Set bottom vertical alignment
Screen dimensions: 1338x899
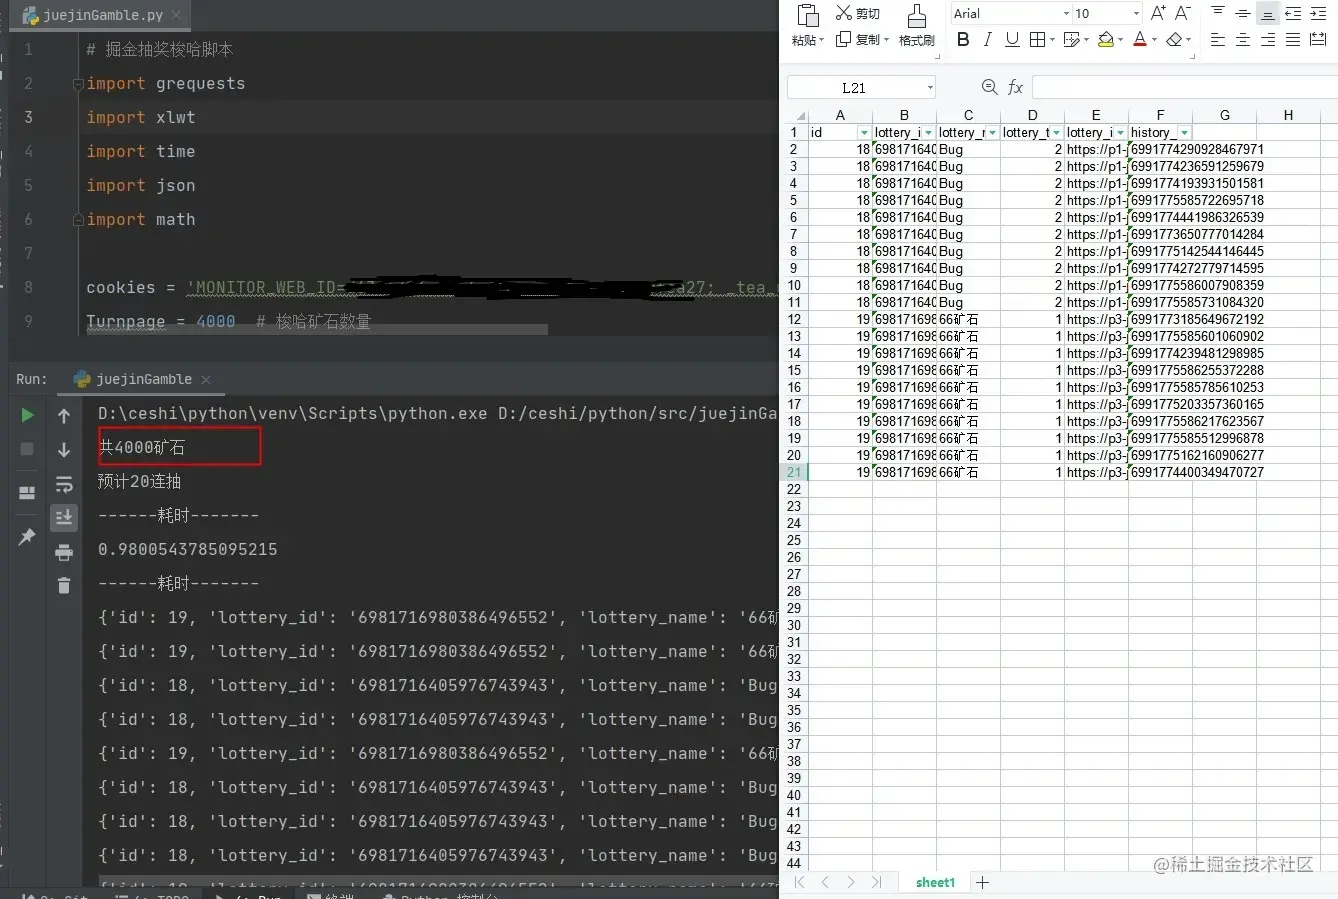point(1267,13)
